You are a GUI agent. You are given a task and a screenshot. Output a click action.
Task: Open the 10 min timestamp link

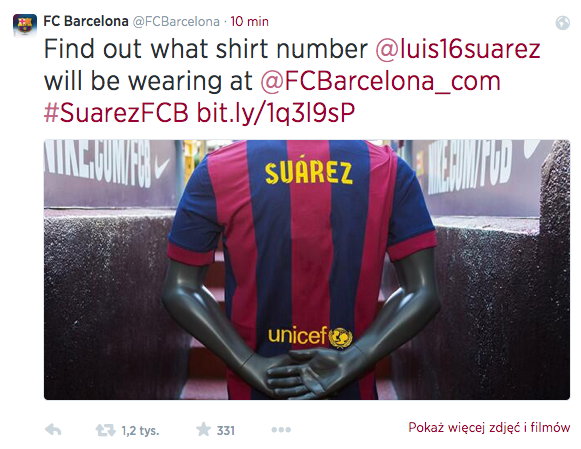tap(249, 21)
